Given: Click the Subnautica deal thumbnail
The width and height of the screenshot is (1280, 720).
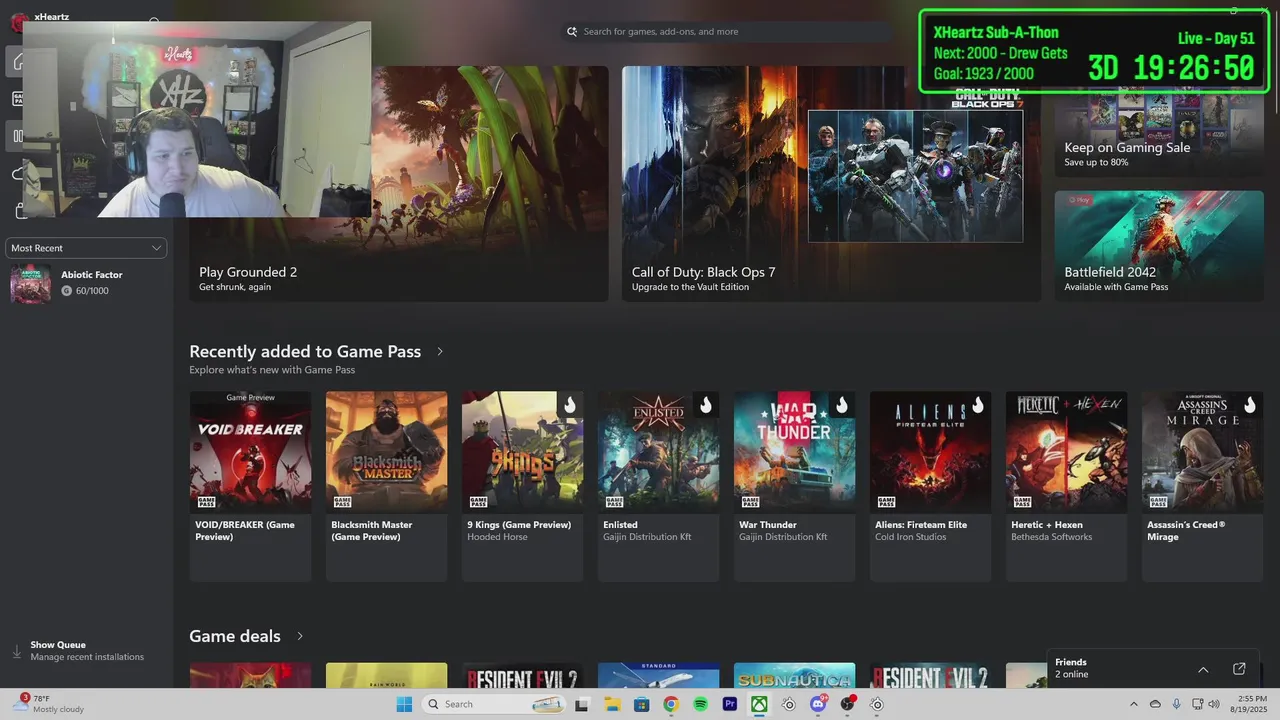Looking at the screenshot, I should (x=794, y=675).
